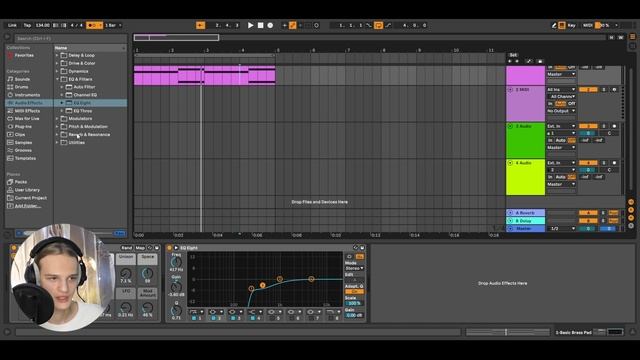The width and height of the screenshot is (640, 360).
Task: Click the Add Folder link
Action: (x=27, y=206)
